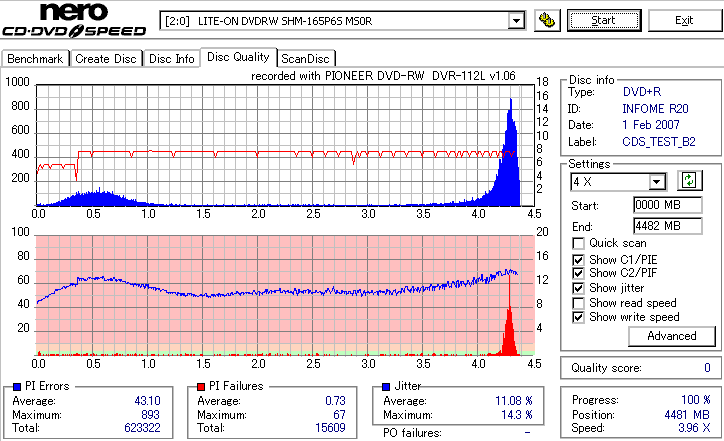The image size is (724, 441).
Task: Click PI Failures maximum 67
Action: [x=339, y=415]
